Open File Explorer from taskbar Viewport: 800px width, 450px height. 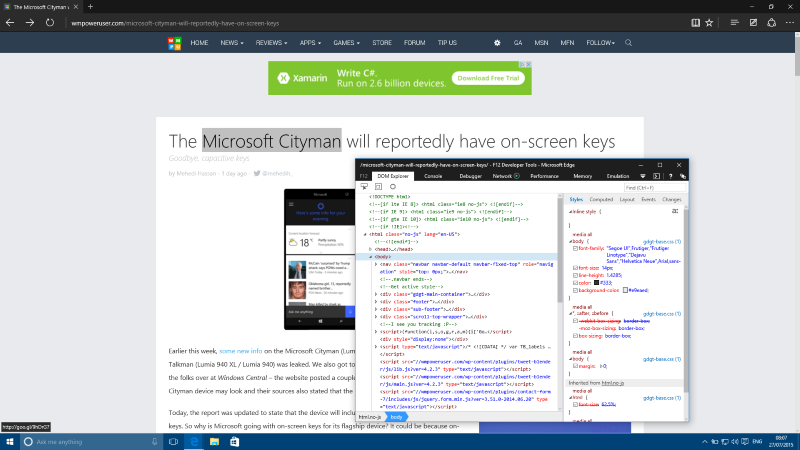pos(214,441)
